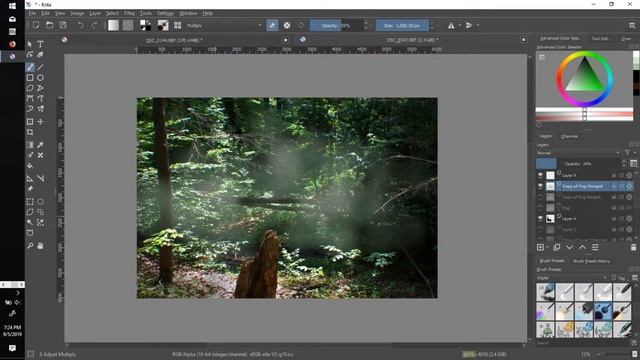Open the layer filter funnel dropdown
This screenshot has width=640, height=360.
point(629,153)
